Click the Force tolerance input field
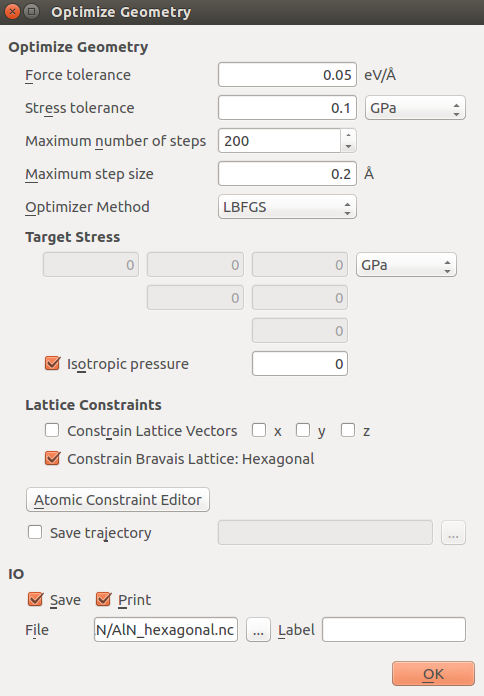This screenshot has height=696, width=484. click(x=287, y=75)
